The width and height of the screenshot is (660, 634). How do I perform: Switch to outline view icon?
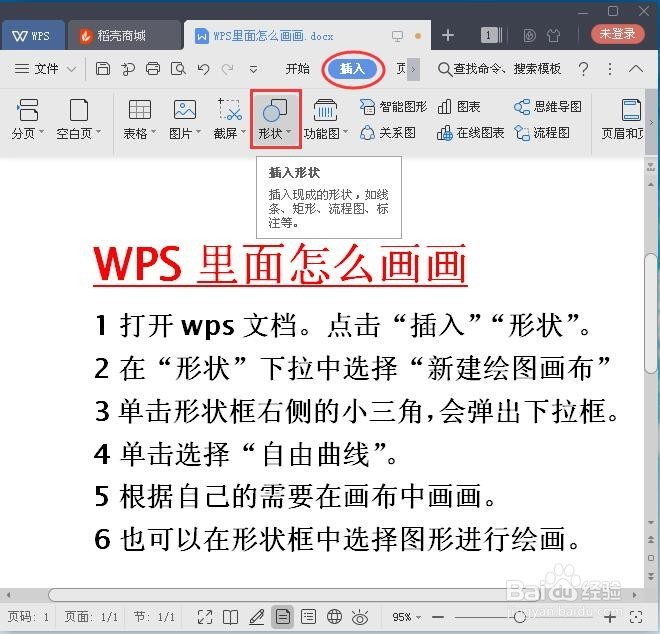click(x=309, y=617)
